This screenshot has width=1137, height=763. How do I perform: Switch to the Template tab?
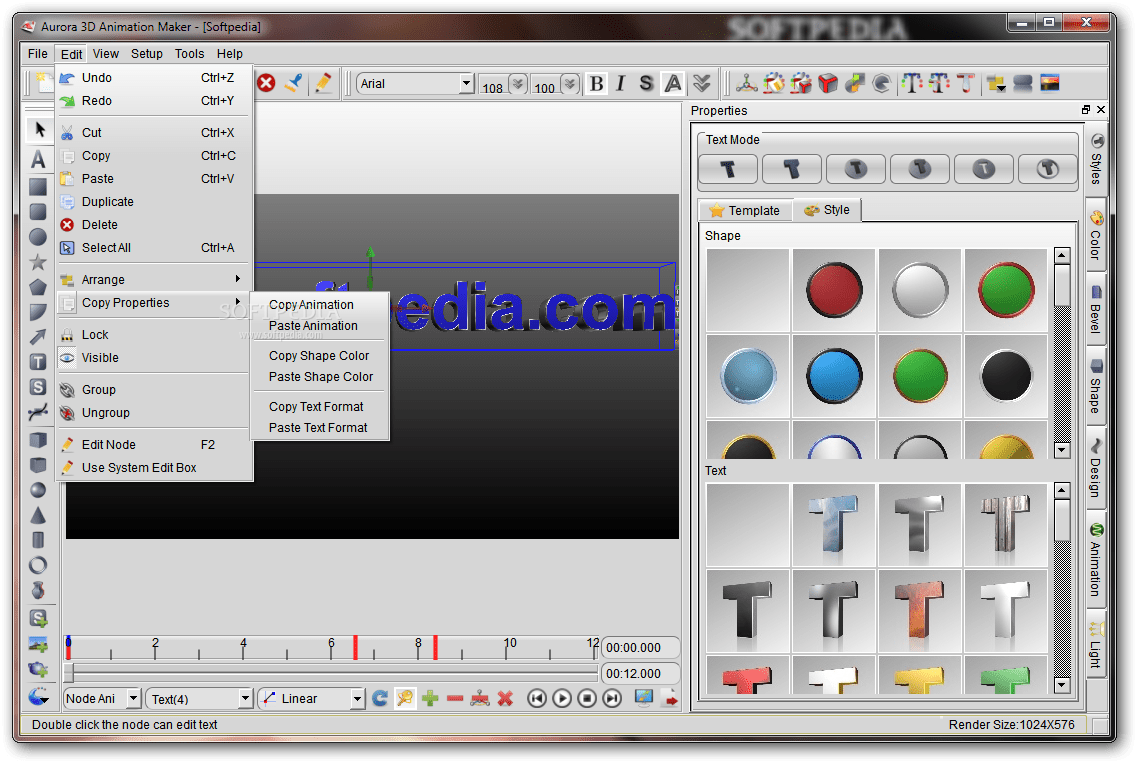point(745,210)
